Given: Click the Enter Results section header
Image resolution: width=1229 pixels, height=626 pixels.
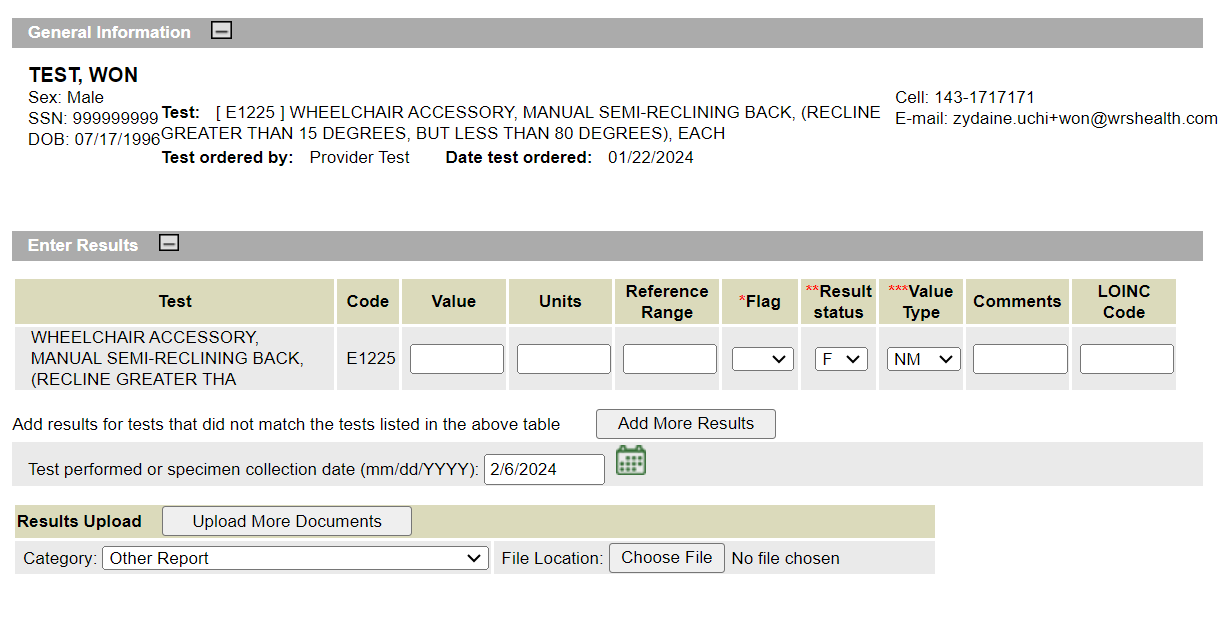Looking at the screenshot, I should pyautogui.click(x=83, y=245).
